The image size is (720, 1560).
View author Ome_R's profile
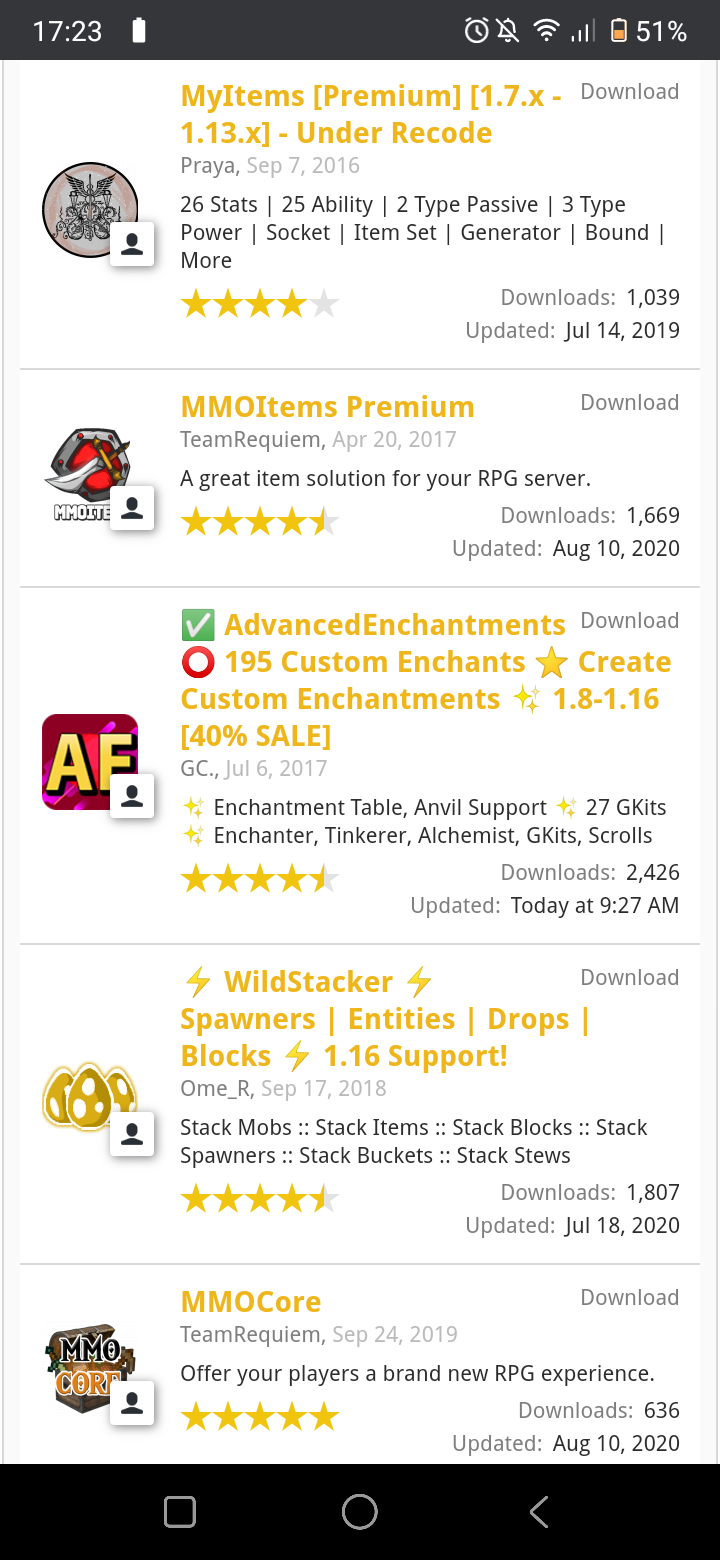(216, 1089)
